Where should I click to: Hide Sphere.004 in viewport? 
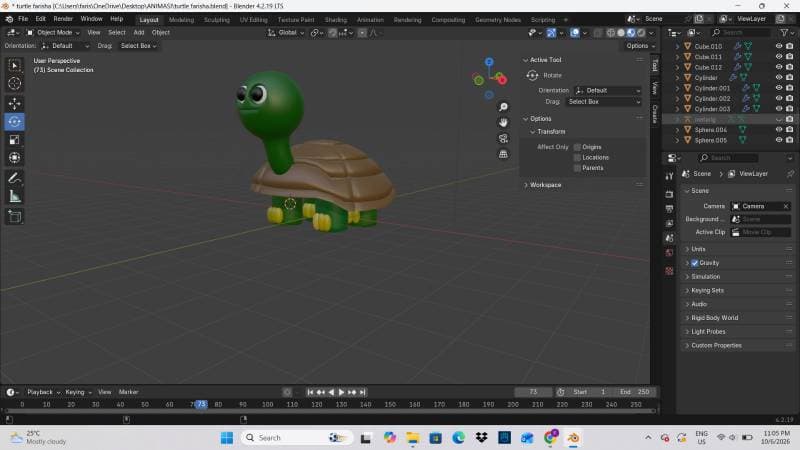tap(779, 130)
